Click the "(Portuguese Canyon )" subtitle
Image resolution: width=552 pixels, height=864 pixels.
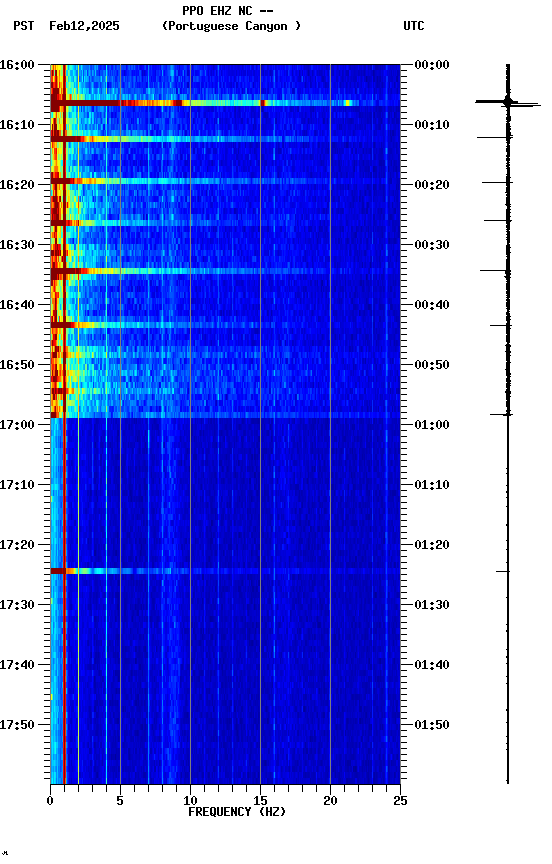click(231, 26)
